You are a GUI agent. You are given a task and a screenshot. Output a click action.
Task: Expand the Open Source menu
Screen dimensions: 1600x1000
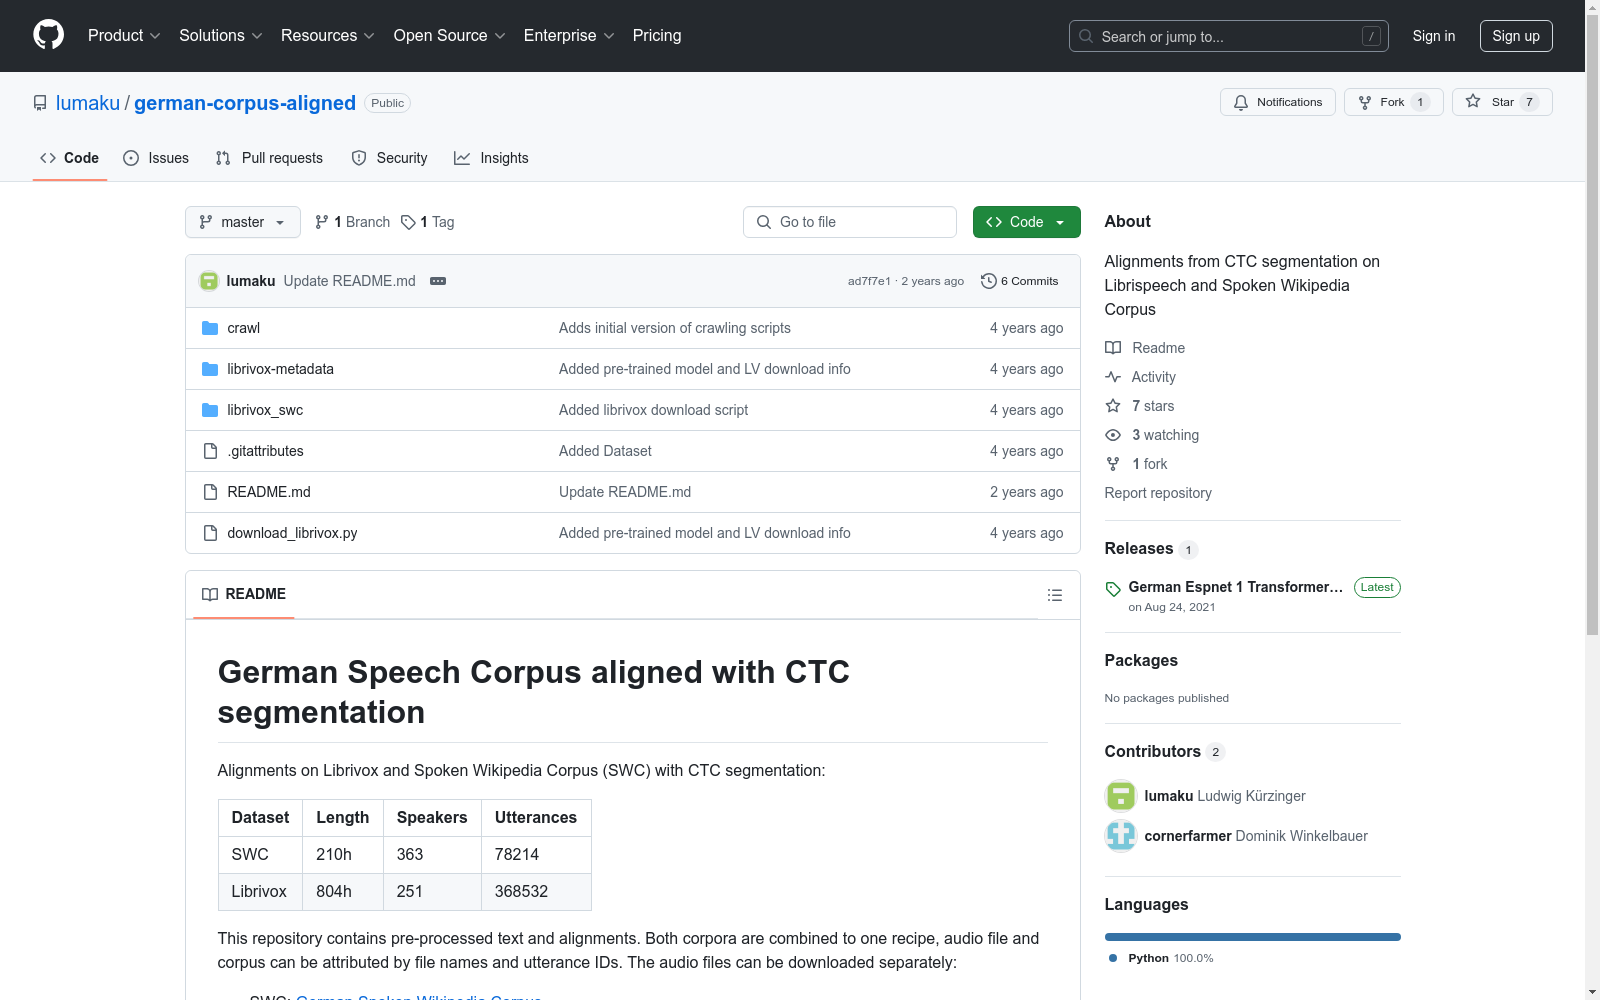(450, 36)
